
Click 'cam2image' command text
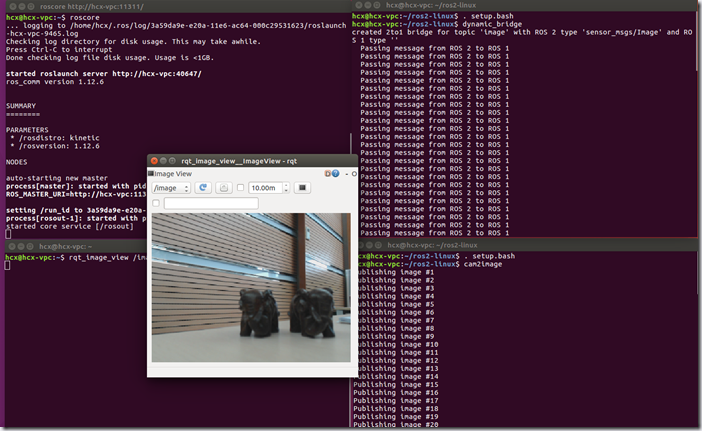click(x=483, y=264)
